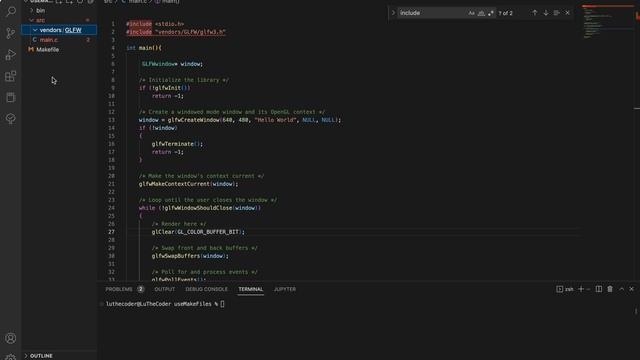Click line number 27 in the gutter
The width and height of the screenshot is (640, 360).
pyautogui.click(x=111, y=232)
